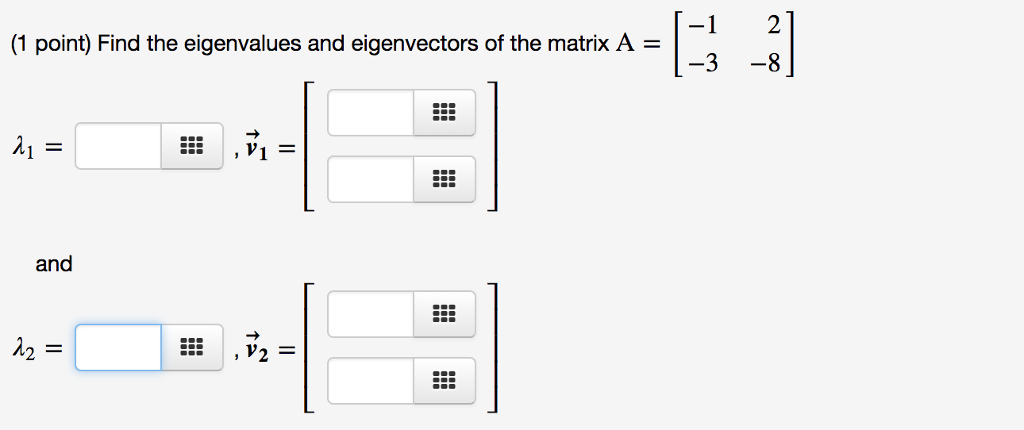1024x430 pixels.
Task: Select the second component field of v1
Action: tap(370, 179)
